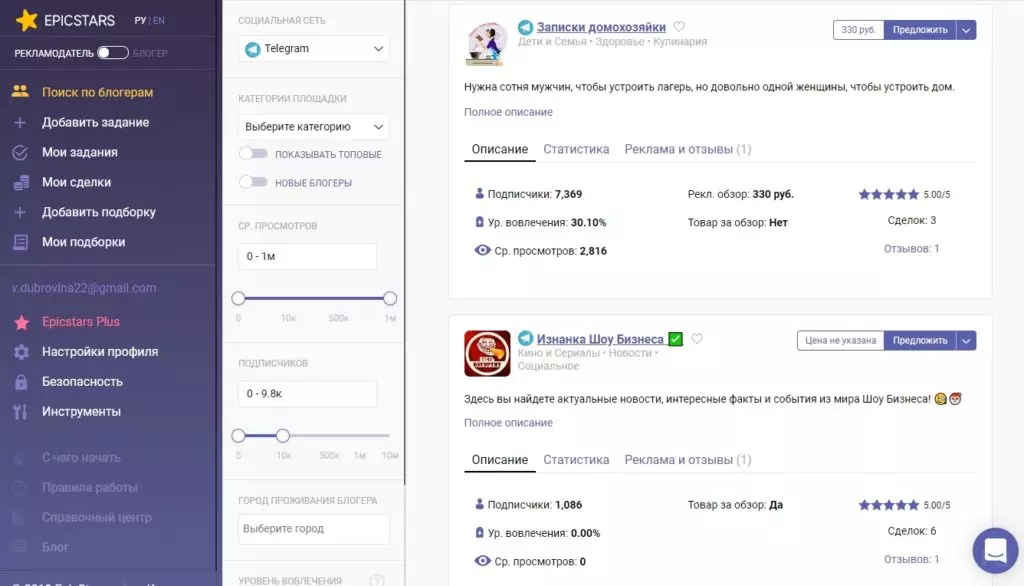Screen dimensions: 1024x586
Task: Click the people icon beside Поиск по блогерам
Action: click(x=20, y=91)
